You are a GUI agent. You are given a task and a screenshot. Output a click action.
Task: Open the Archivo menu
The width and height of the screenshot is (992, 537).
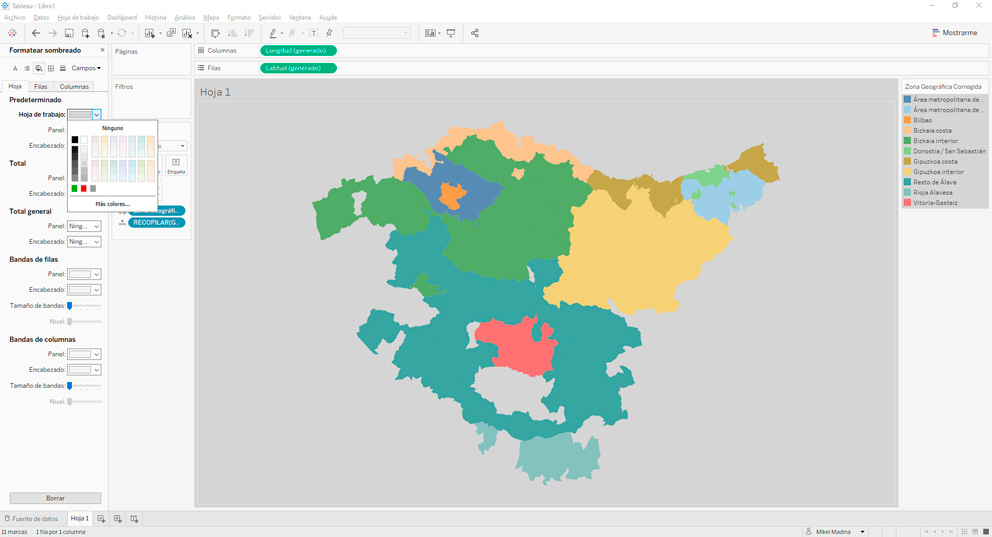15,18
